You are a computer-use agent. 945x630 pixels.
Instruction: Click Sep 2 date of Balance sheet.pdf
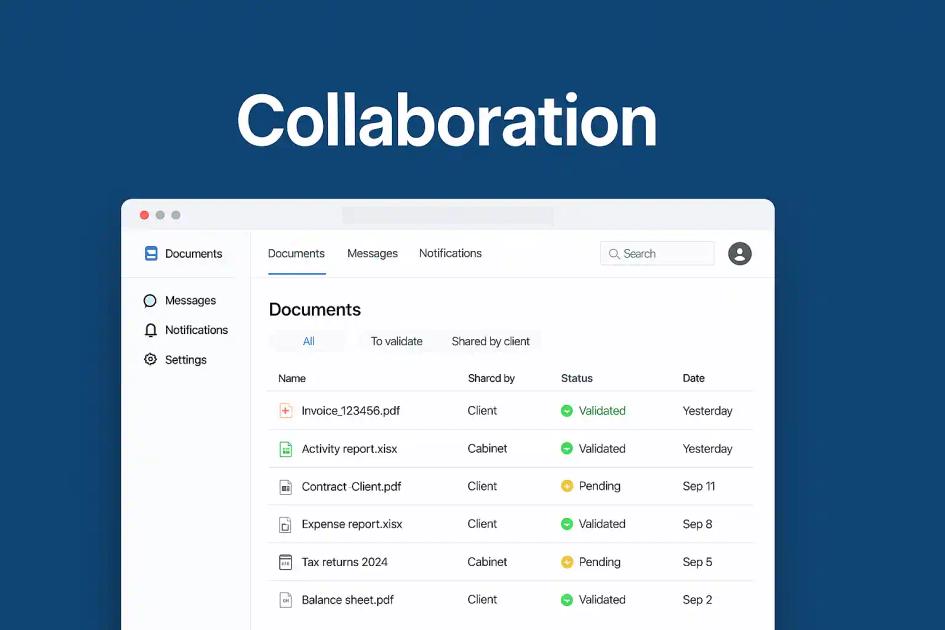coord(697,600)
